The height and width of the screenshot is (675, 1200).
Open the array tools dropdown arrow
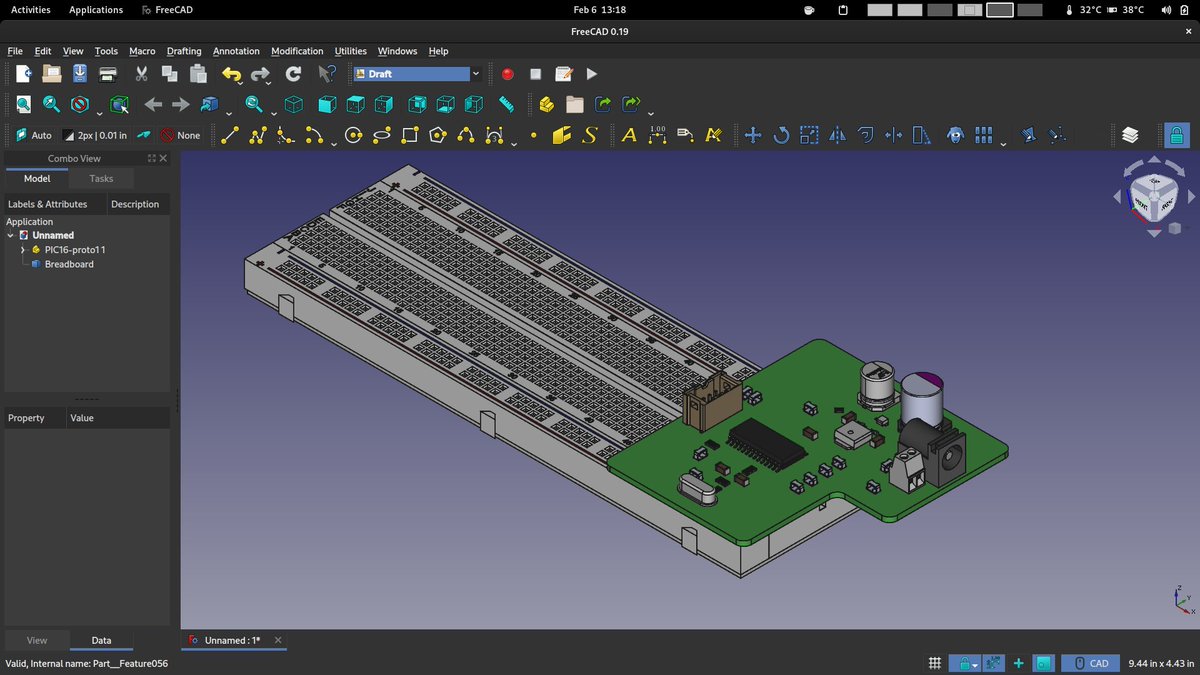pyautogui.click(x=1002, y=143)
